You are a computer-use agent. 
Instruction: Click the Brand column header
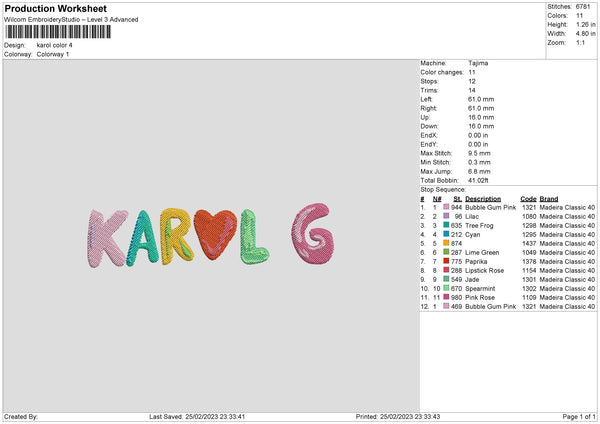pos(549,199)
